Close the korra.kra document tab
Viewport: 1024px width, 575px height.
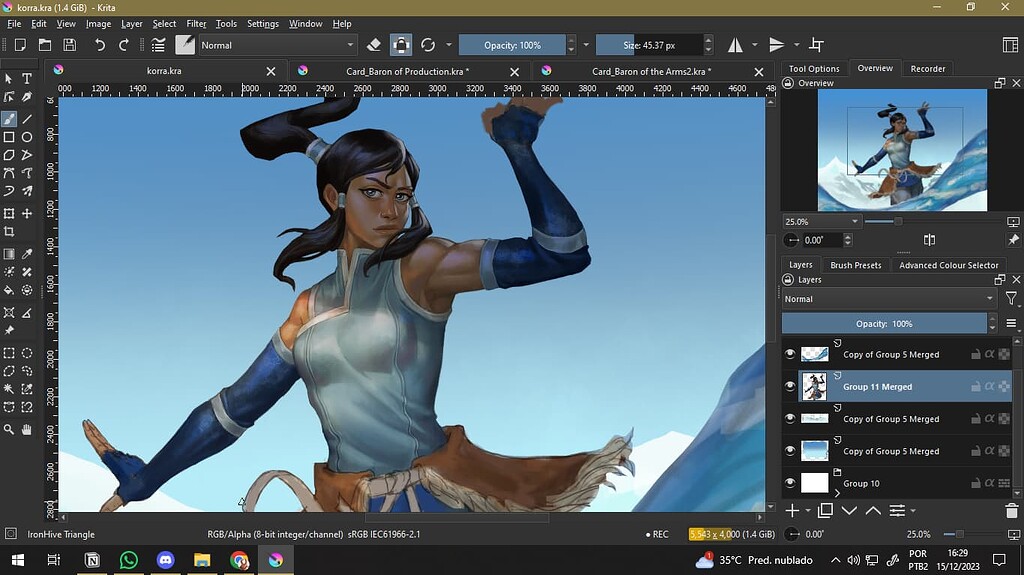(x=271, y=71)
